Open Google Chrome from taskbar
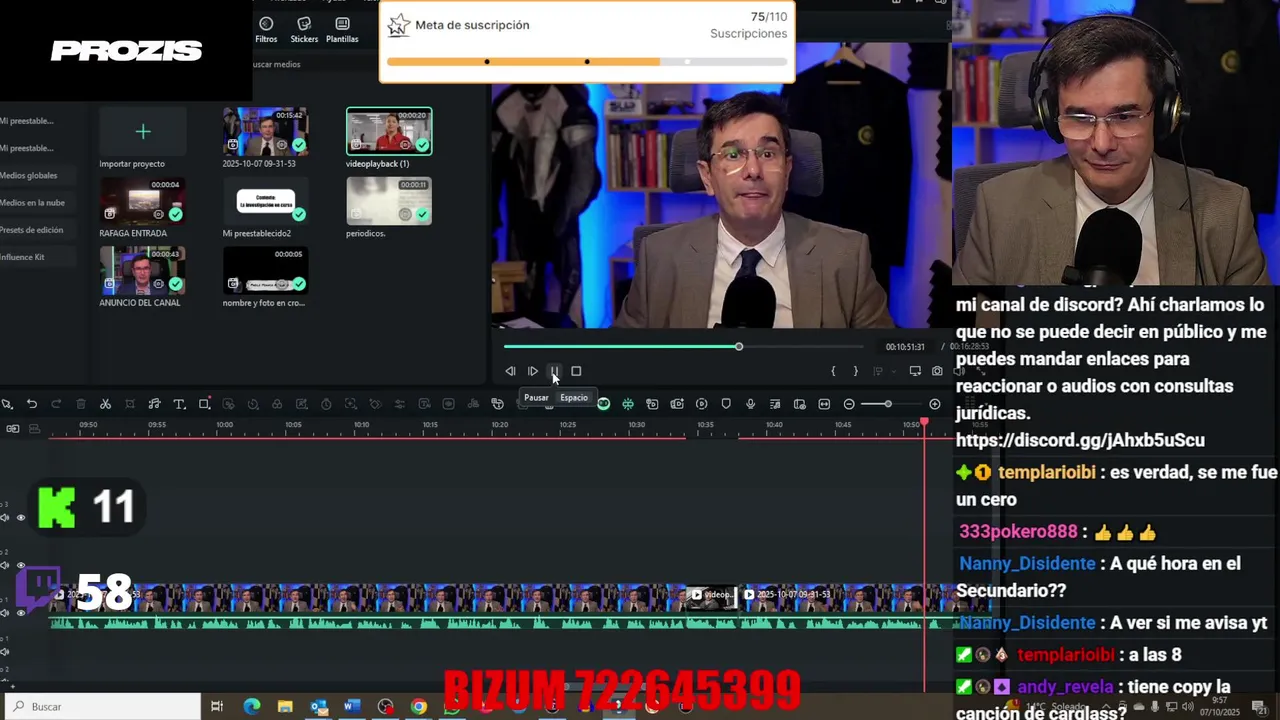 click(x=419, y=707)
